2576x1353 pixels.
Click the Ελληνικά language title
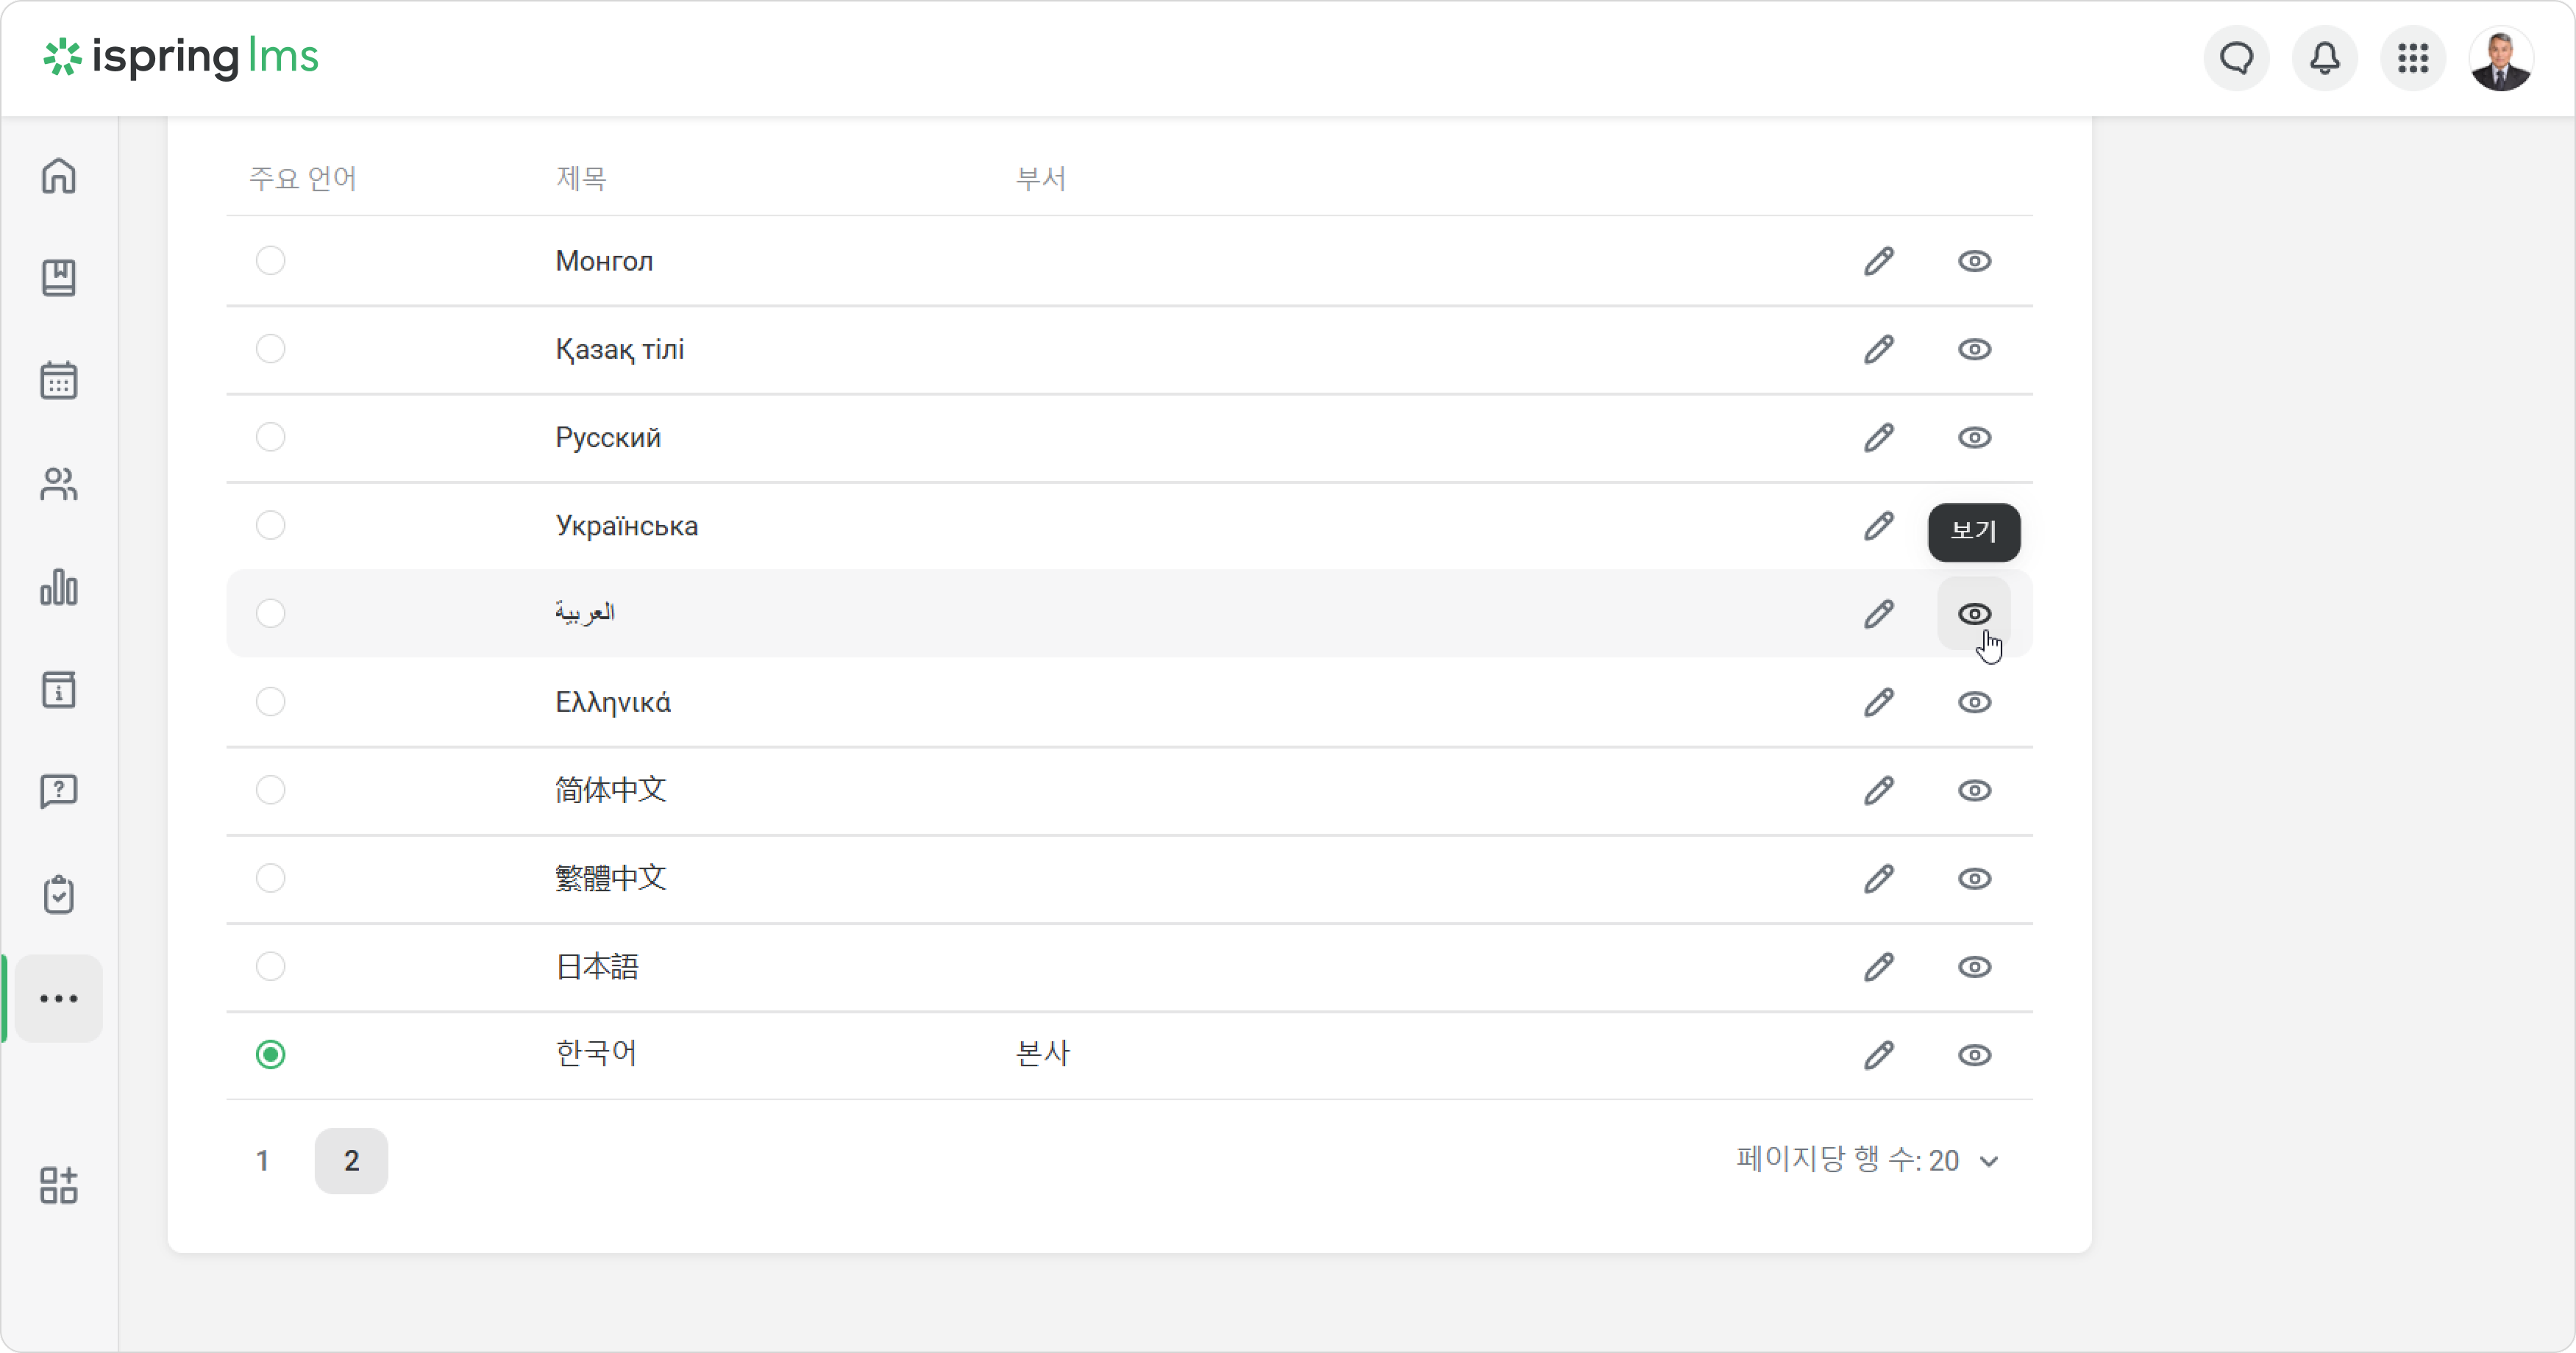click(x=613, y=702)
